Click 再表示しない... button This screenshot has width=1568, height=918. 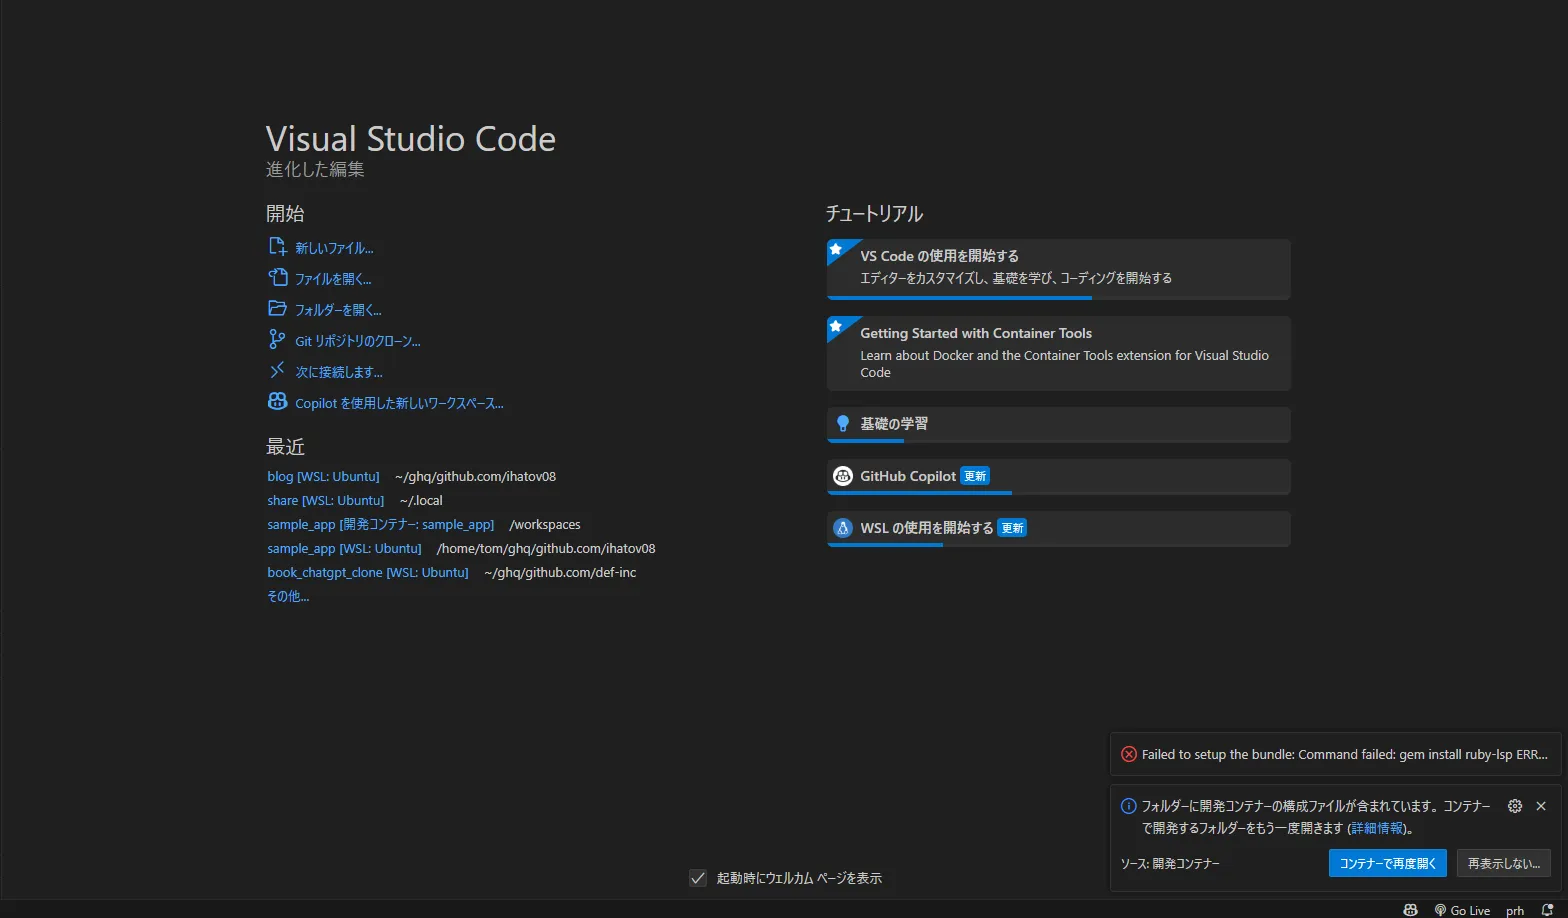(x=1504, y=863)
